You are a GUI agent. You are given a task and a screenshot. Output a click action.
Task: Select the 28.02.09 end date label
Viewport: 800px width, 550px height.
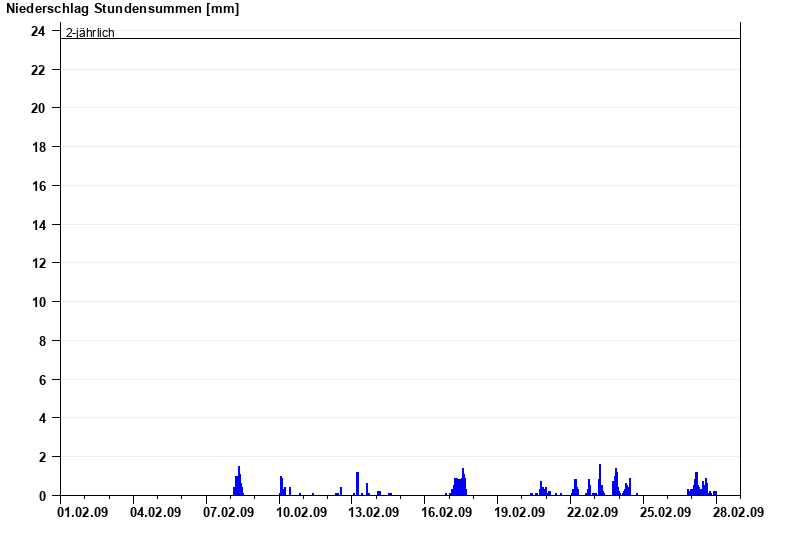click(x=738, y=512)
